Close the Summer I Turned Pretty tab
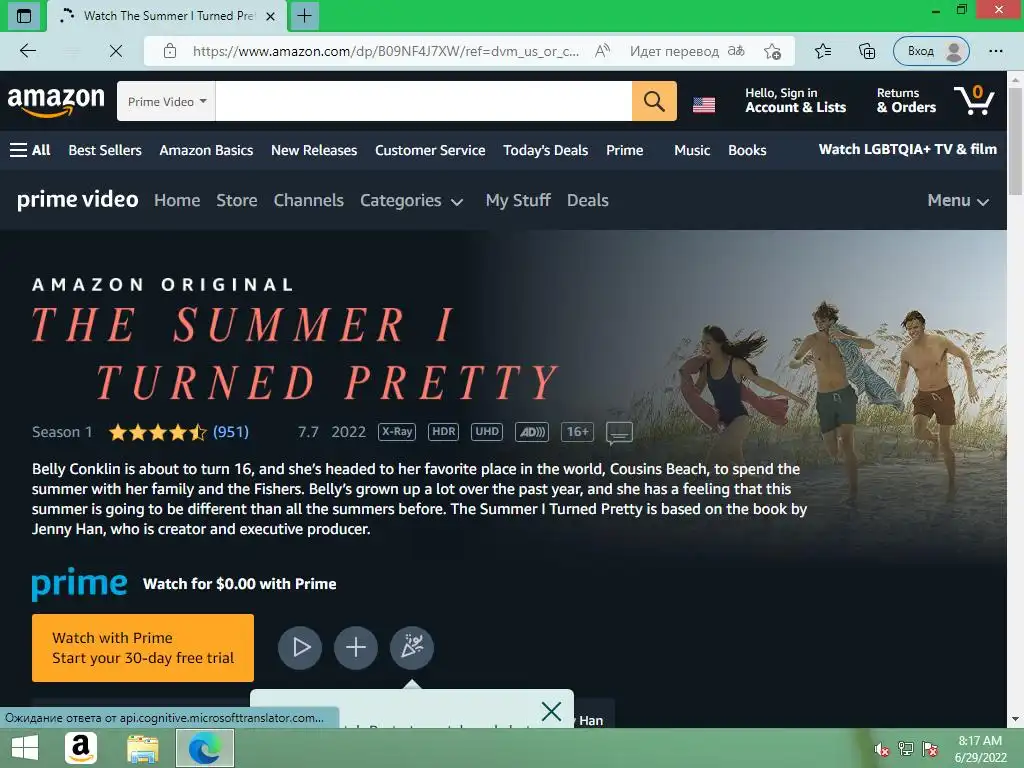 pyautogui.click(x=270, y=16)
